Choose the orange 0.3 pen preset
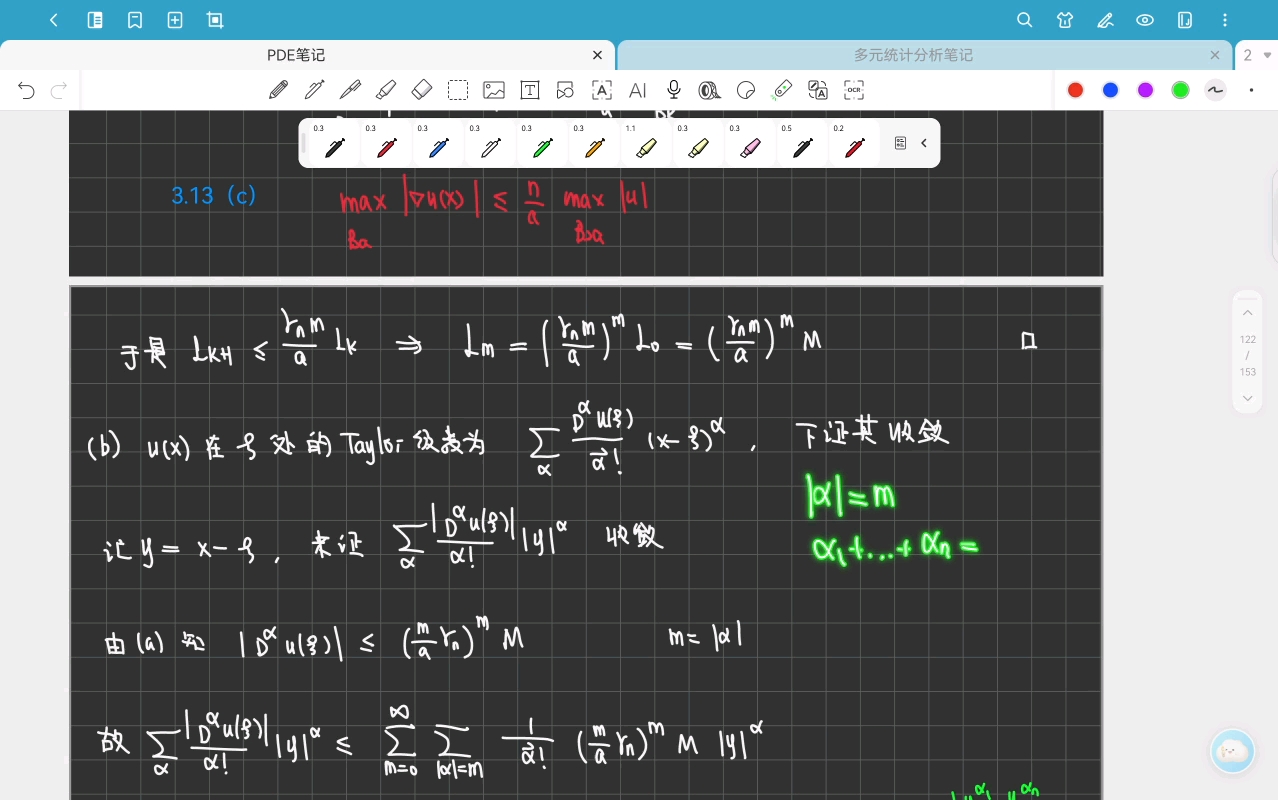This screenshot has height=800, width=1278. [595, 144]
